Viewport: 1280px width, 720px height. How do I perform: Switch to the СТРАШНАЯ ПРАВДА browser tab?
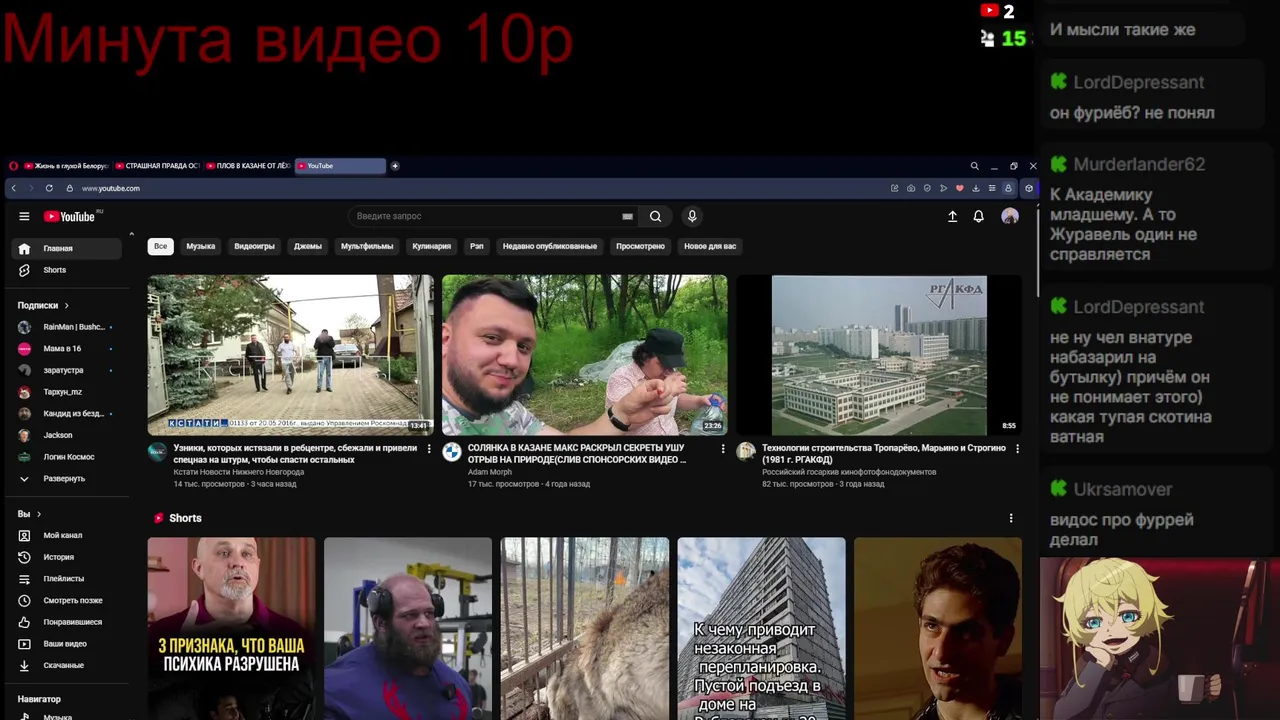click(x=157, y=166)
